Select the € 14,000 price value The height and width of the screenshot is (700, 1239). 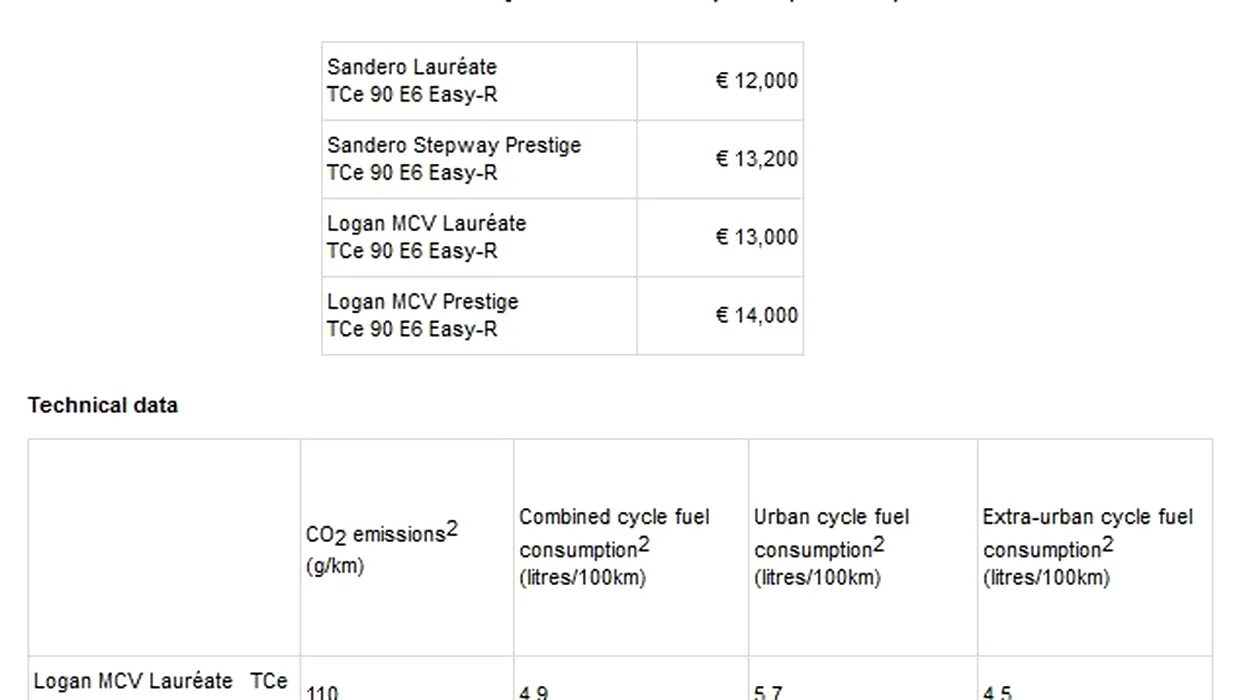[x=756, y=315]
